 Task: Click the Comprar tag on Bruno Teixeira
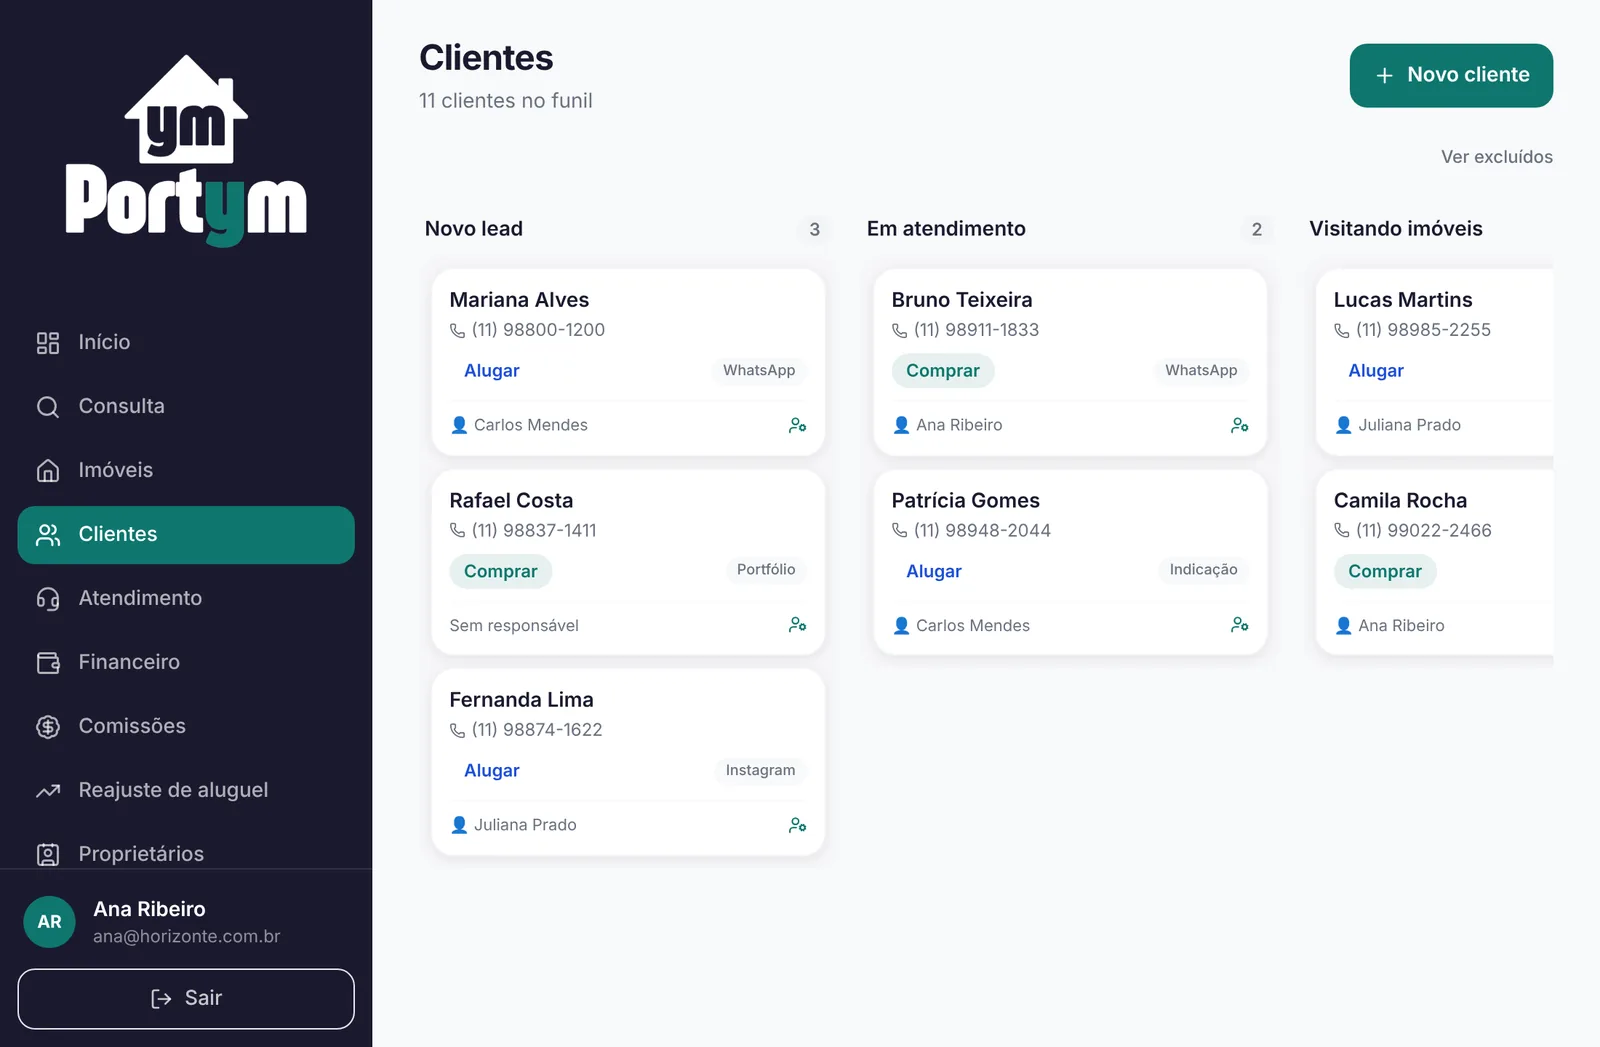point(943,371)
